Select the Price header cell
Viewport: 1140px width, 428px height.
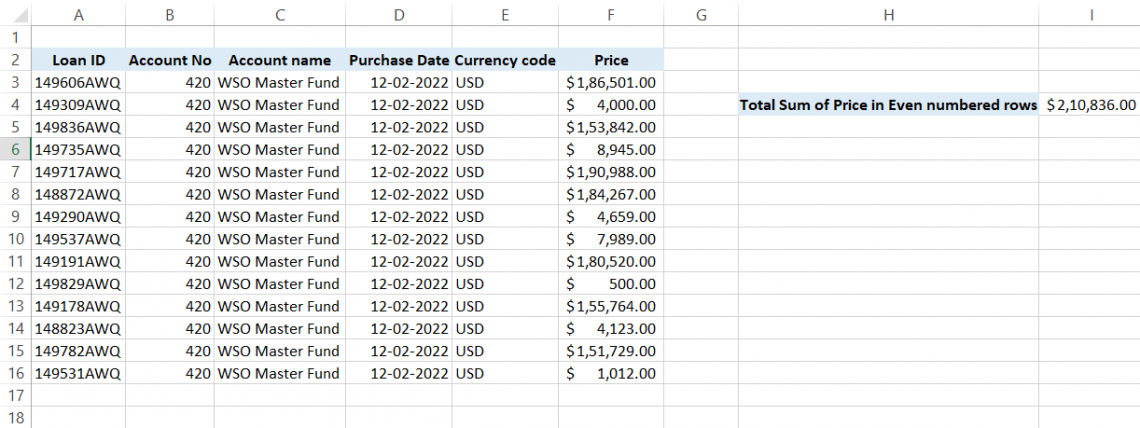coord(611,60)
